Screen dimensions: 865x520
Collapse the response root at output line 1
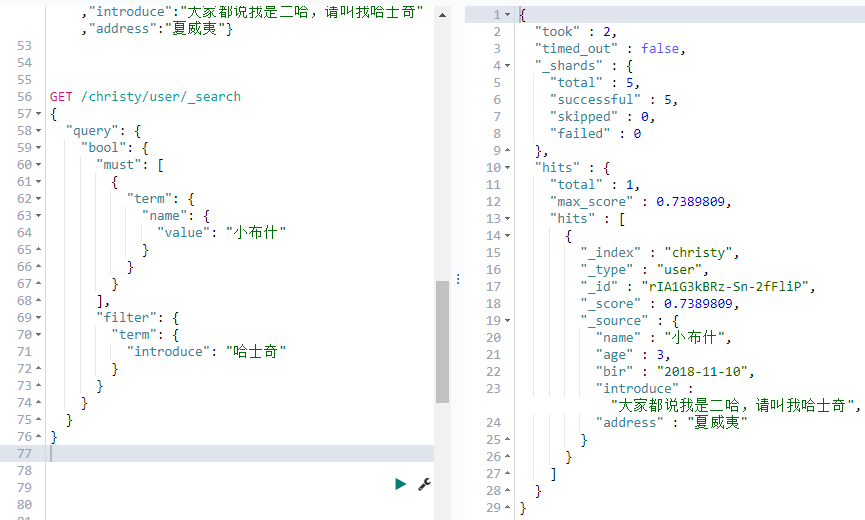(508, 15)
